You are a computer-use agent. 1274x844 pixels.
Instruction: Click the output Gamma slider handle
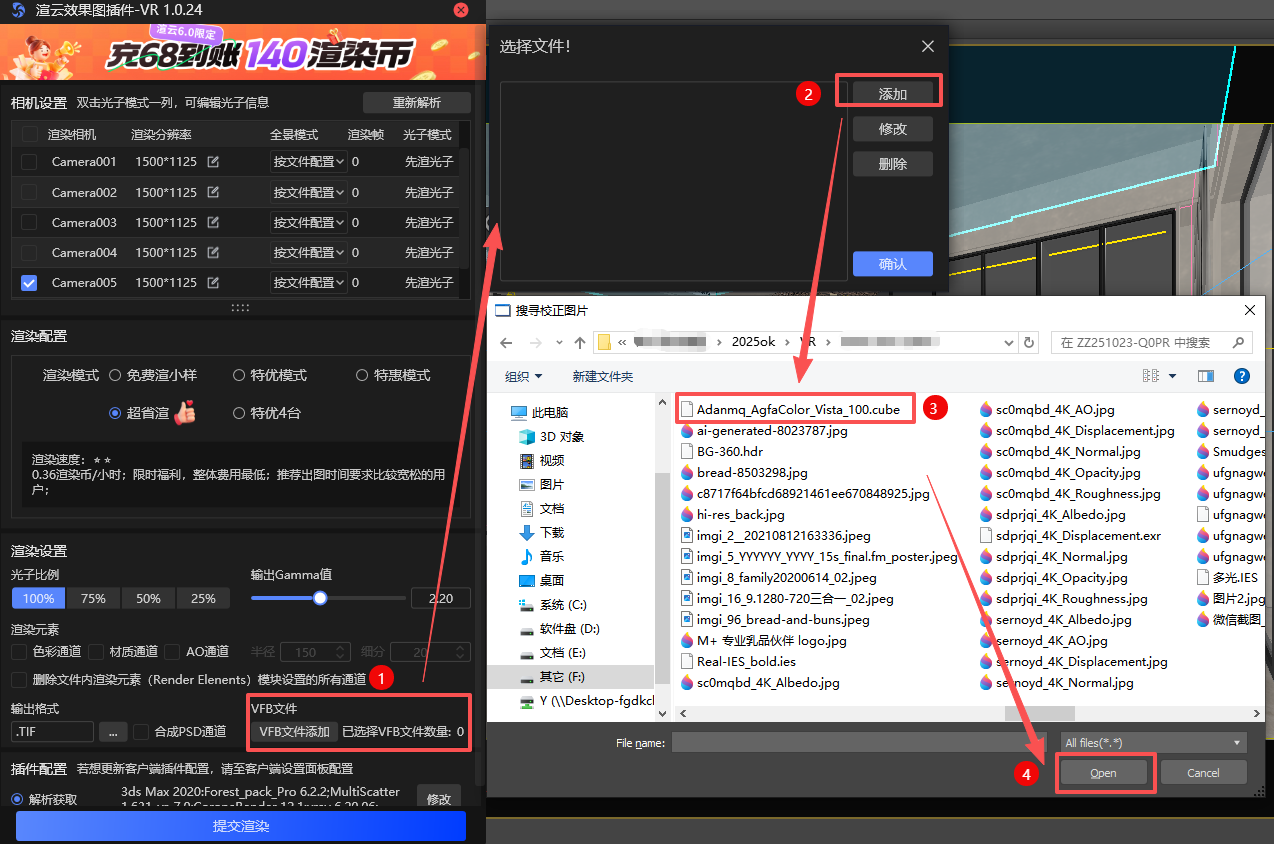point(320,598)
